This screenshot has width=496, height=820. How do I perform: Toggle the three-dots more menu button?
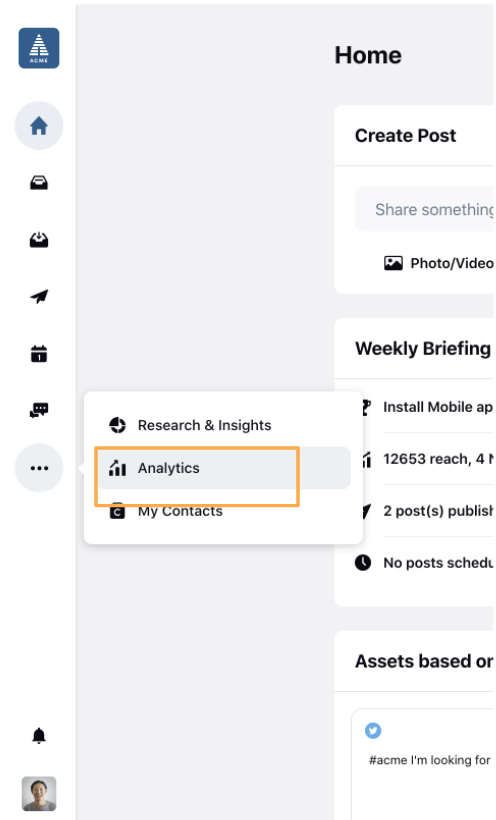tap(39, 468)
